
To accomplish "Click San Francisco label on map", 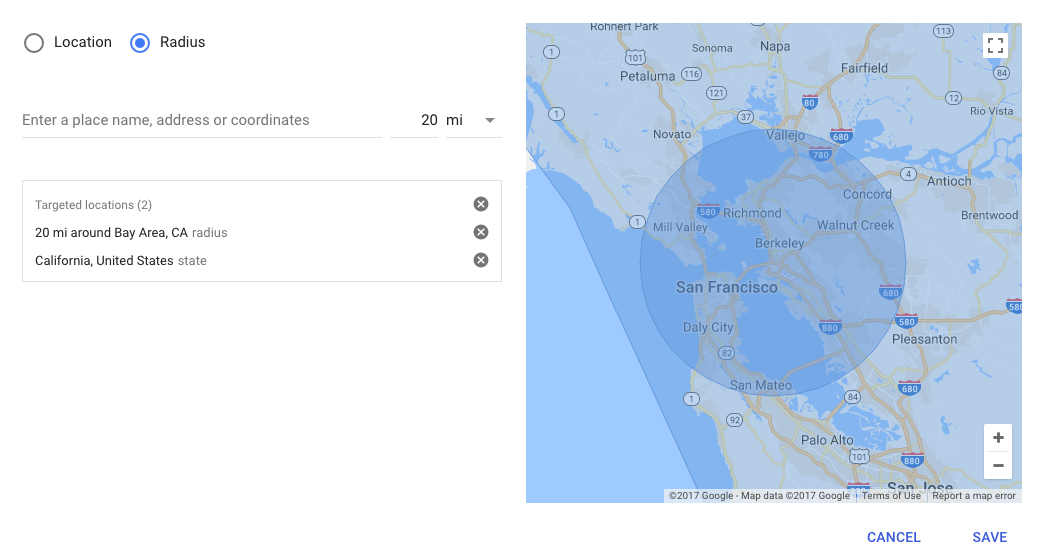I will 727,287.
